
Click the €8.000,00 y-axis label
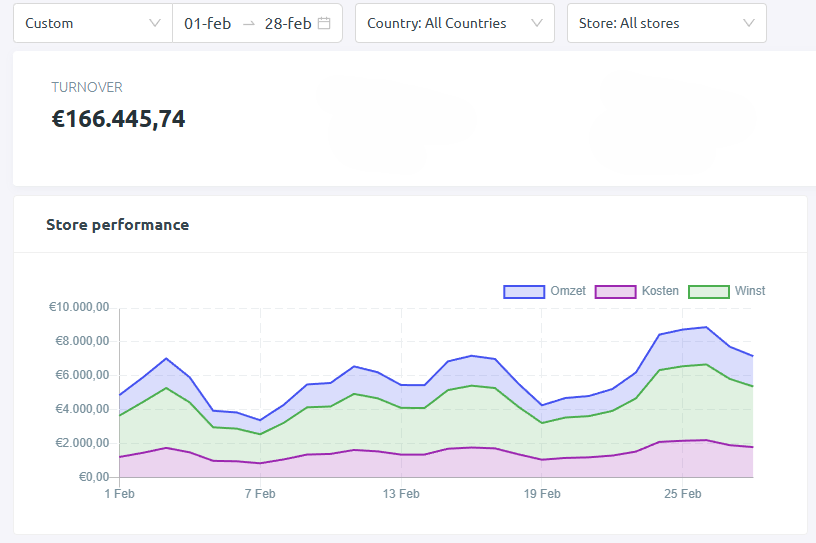coord(82,341)
